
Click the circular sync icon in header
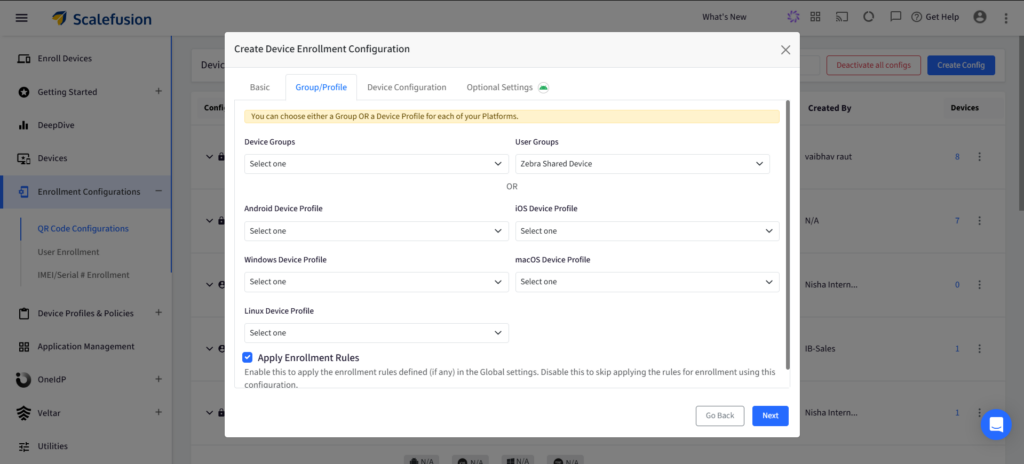869,17
